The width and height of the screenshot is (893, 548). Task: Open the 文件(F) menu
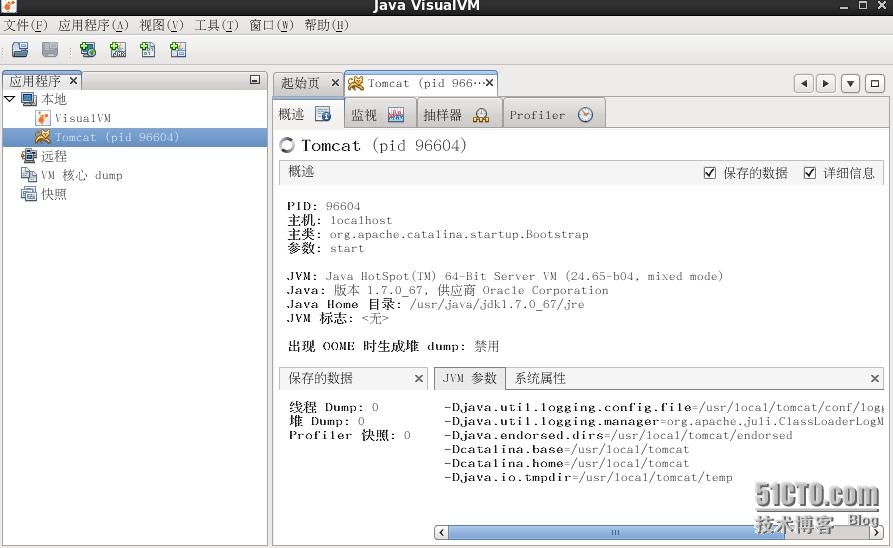pyautogui.click(x=26, y=25)
